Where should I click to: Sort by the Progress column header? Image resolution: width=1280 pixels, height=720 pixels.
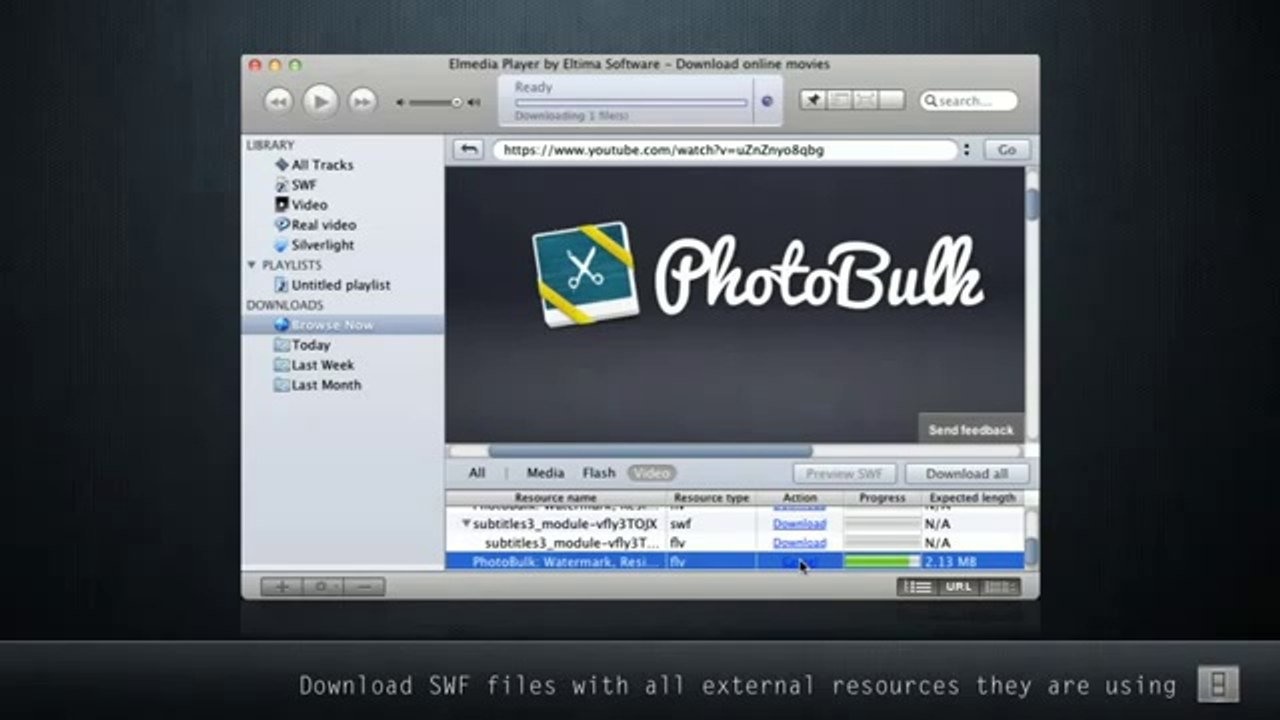[x=882, y=497]
